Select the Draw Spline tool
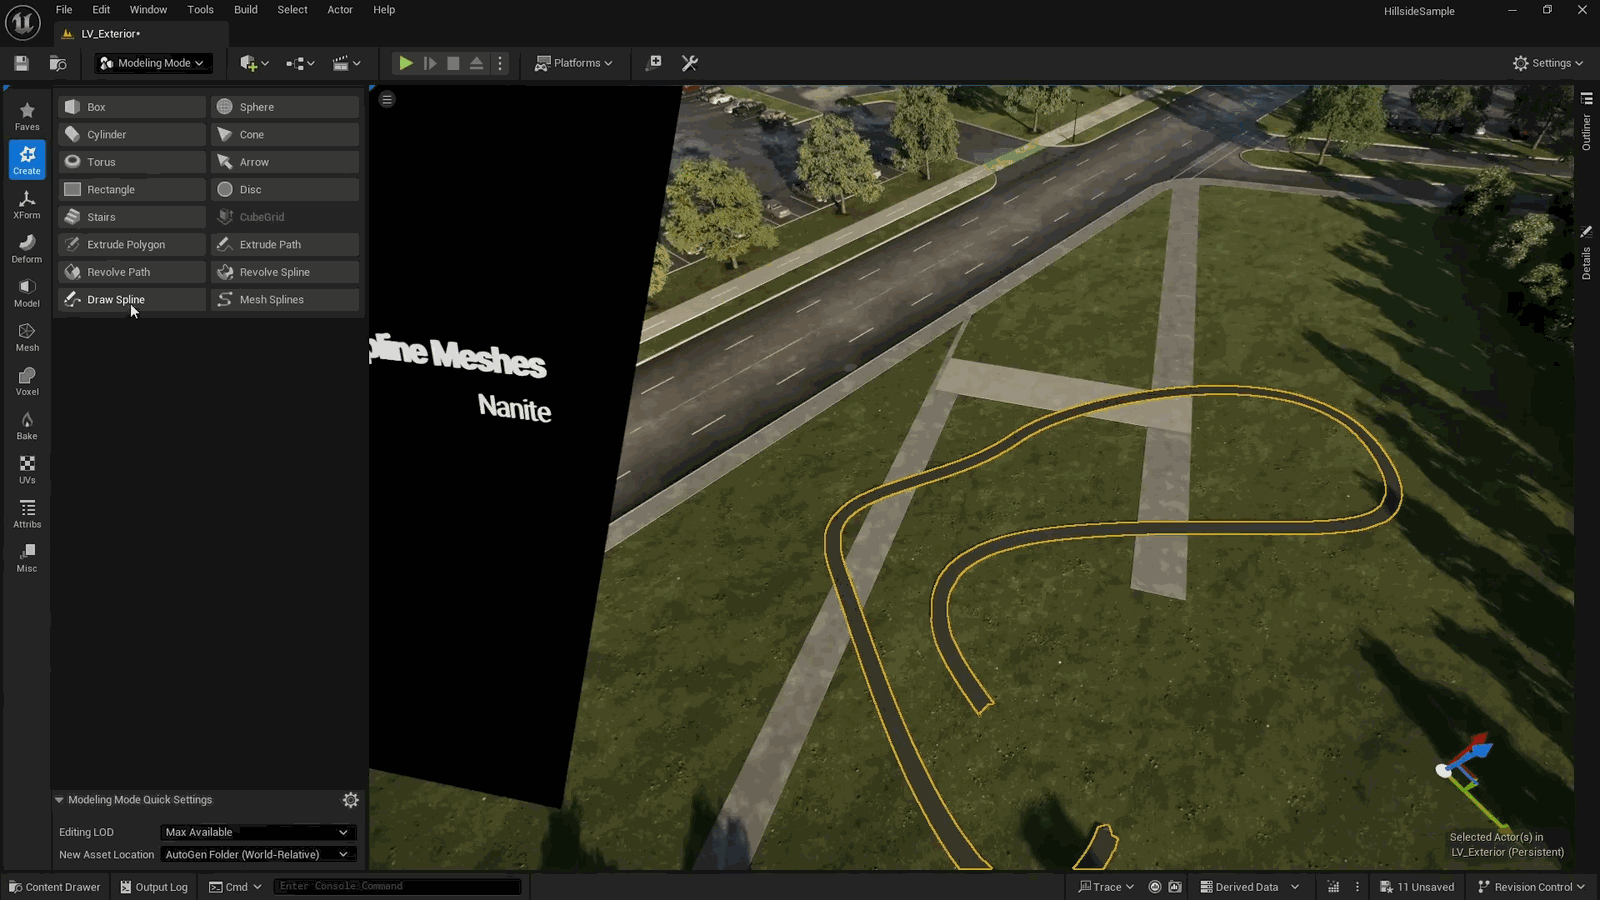Screen dimensions: 1600x900 [x=132, y=300]
